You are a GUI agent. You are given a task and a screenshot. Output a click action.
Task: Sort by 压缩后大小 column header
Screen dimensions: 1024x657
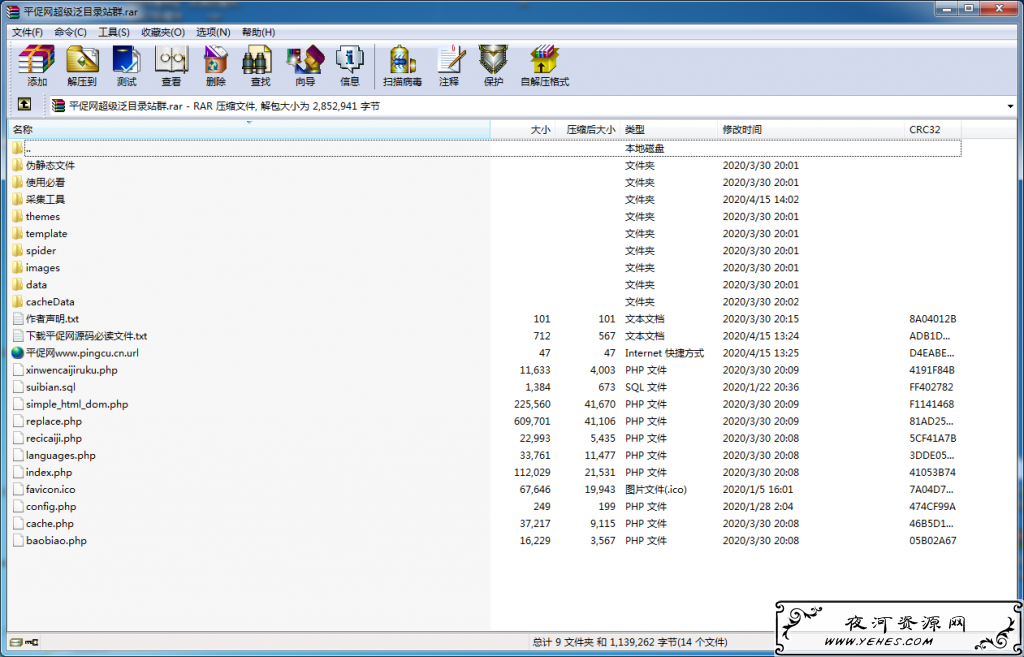click(588, 129)
